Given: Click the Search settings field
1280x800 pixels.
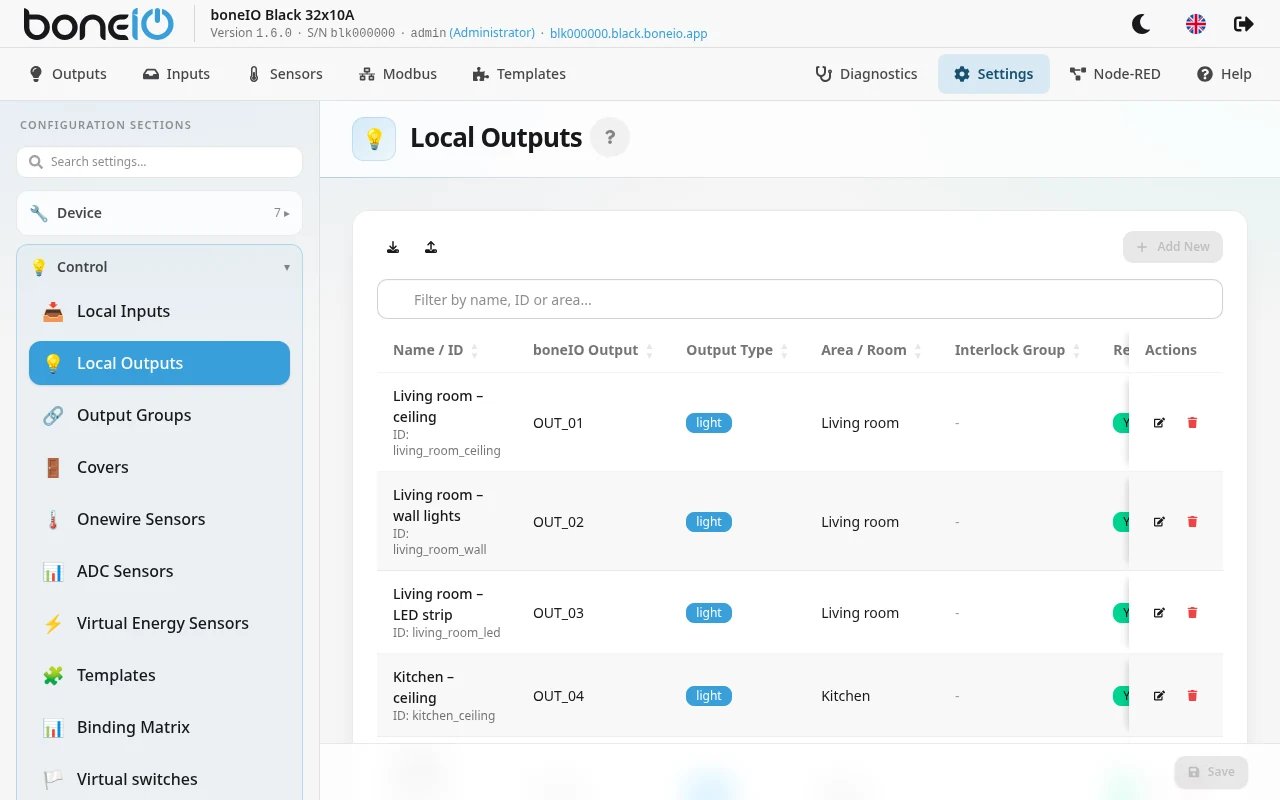Looking at the screenshot, I should (x=159, y=162).
